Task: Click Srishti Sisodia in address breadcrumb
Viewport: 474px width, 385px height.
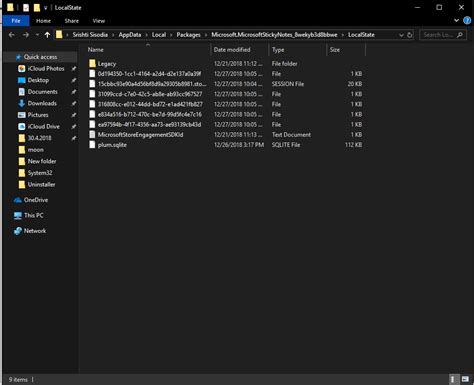Action: tap(90, 35)
